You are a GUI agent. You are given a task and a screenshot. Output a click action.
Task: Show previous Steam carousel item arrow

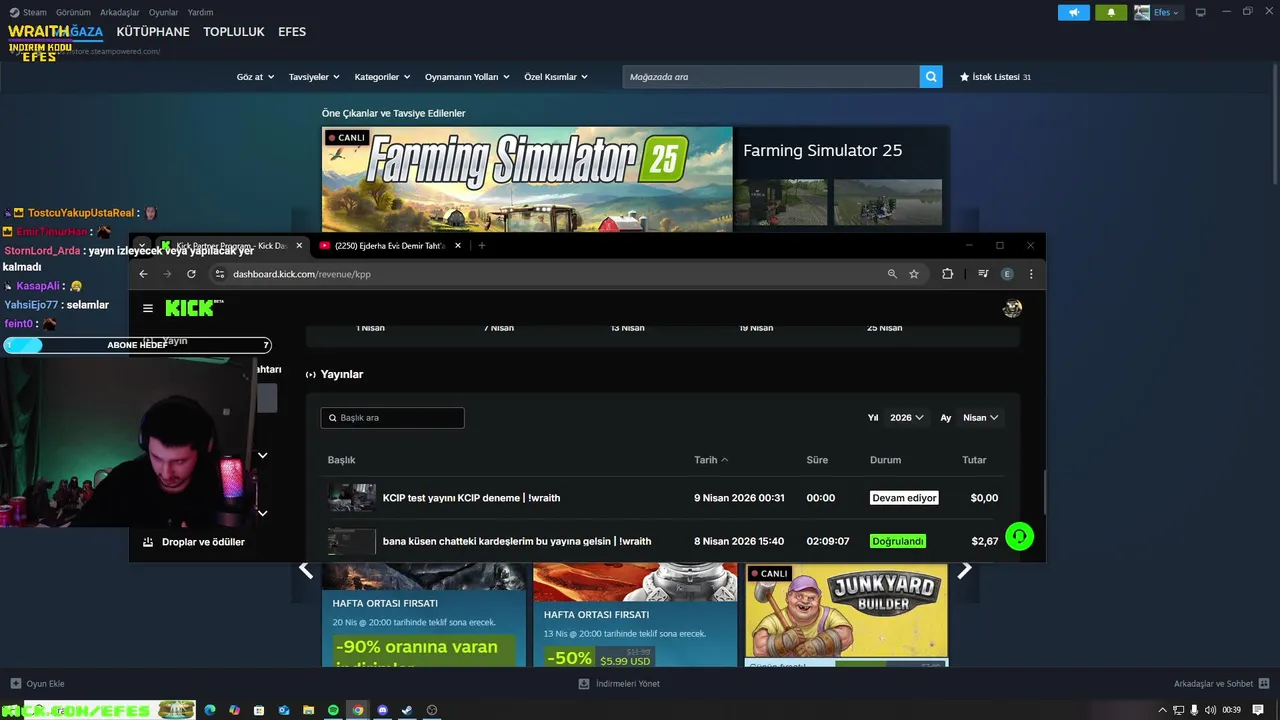[306, 570]
